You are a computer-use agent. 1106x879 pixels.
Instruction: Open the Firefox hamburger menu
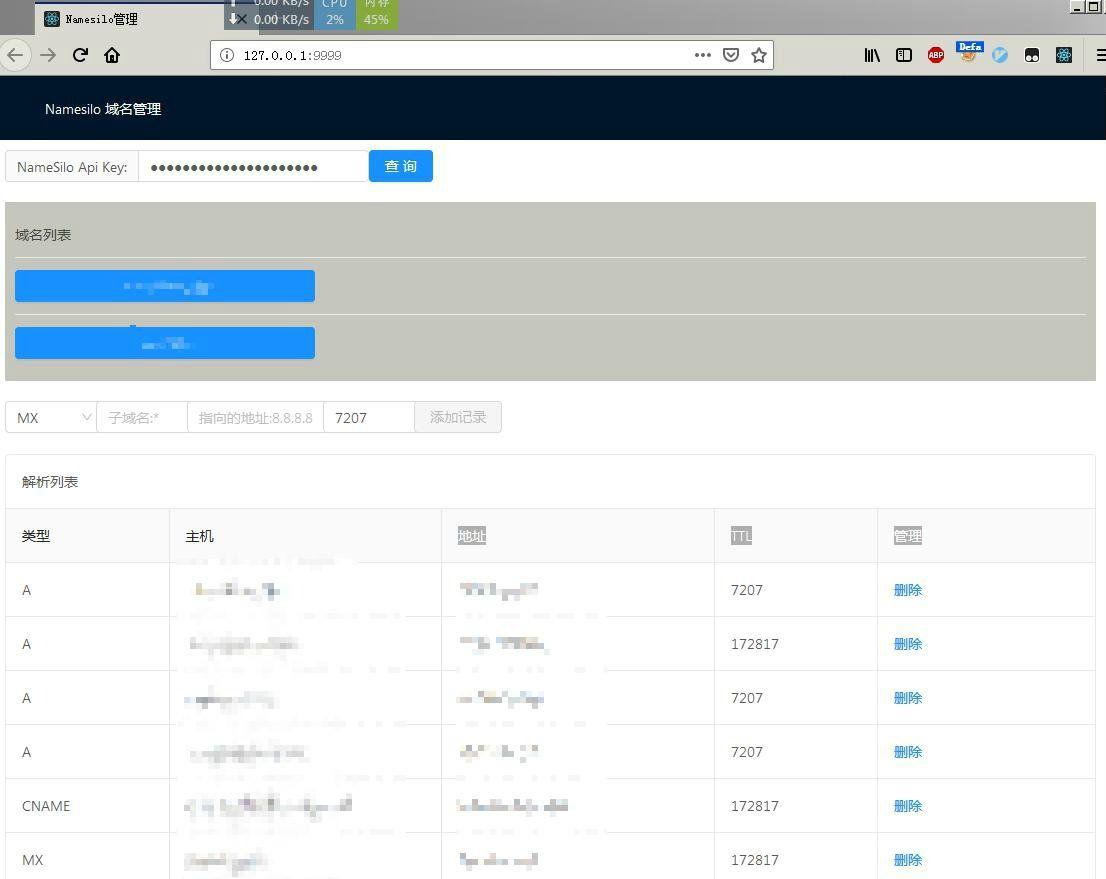click(x=1099, y=55)
